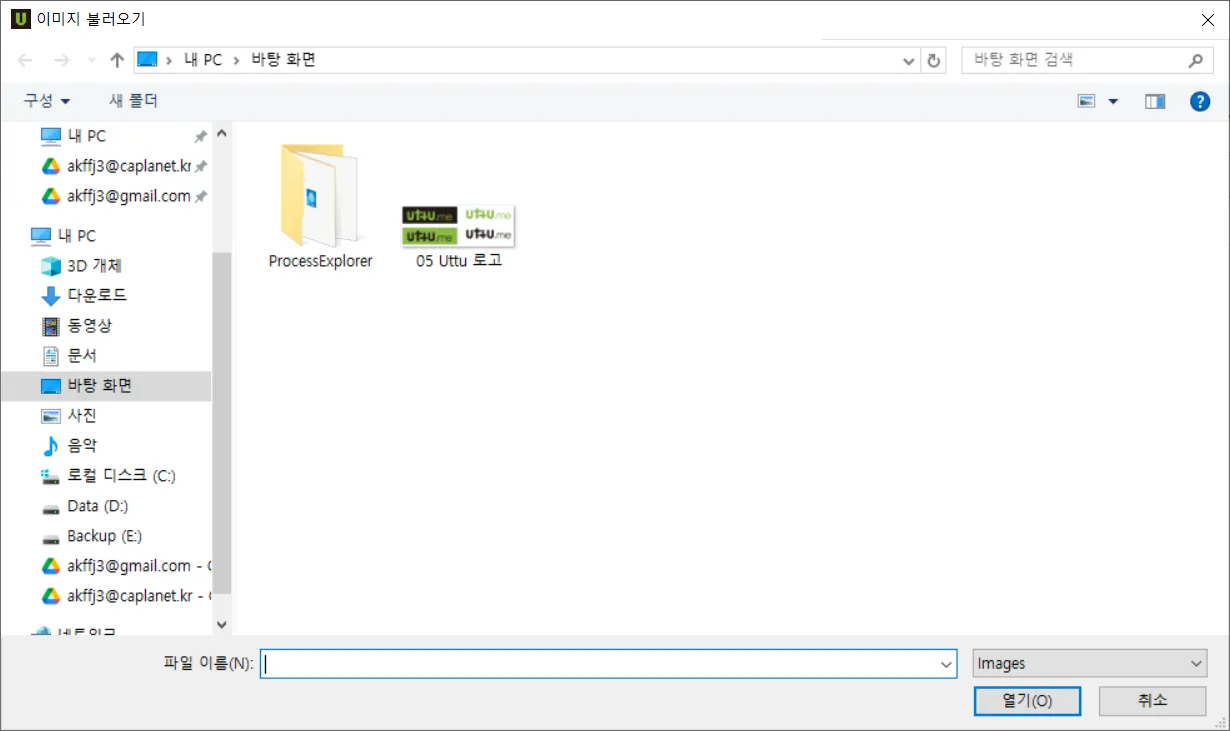
Task: Close the 이미지 불러오기 dialog
Action: [1206, 18]
